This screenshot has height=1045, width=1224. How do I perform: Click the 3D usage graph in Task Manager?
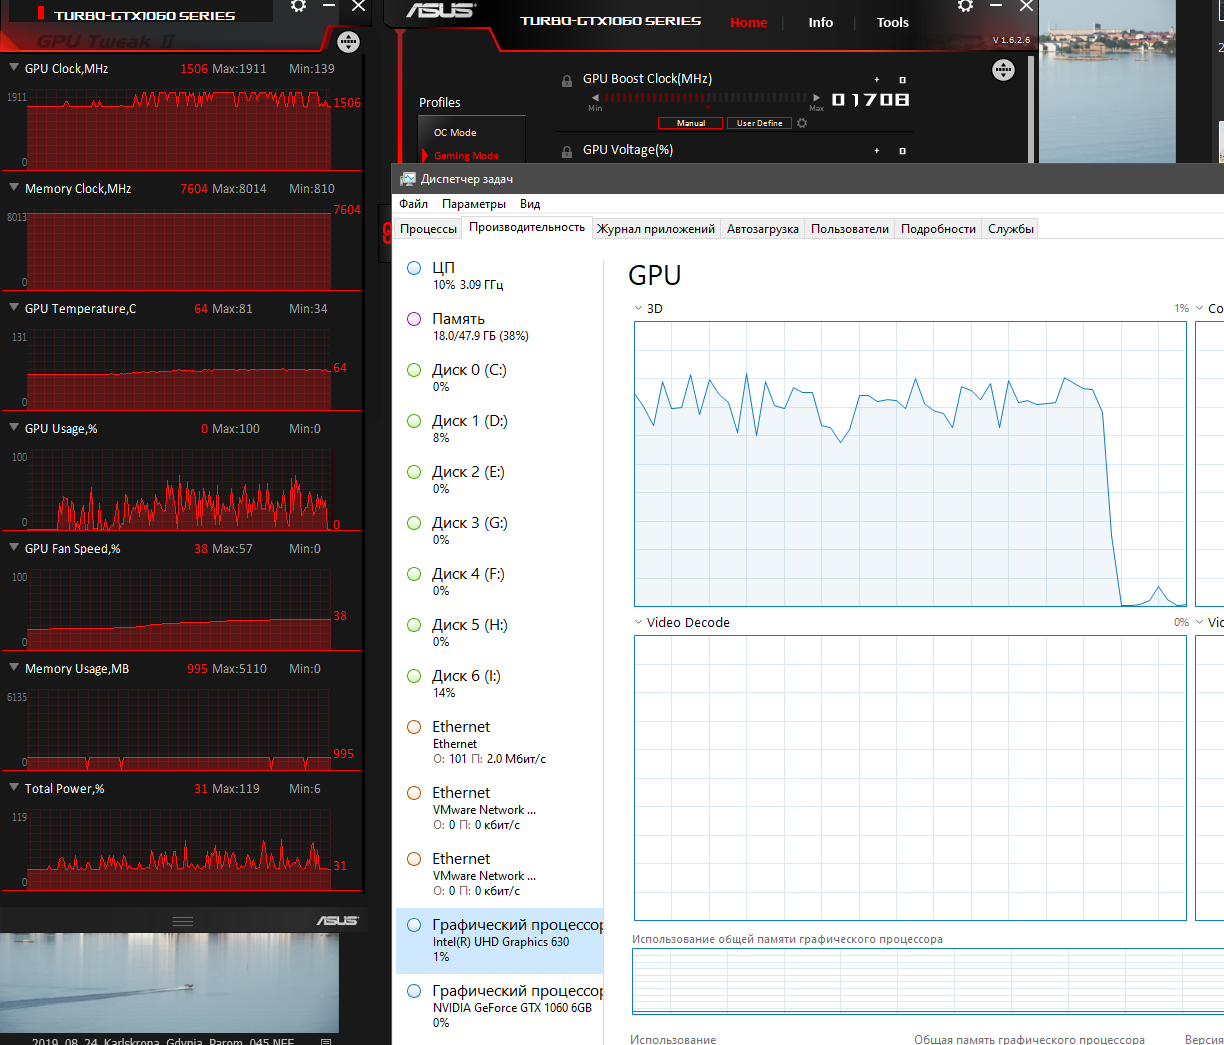pos(910,464)
